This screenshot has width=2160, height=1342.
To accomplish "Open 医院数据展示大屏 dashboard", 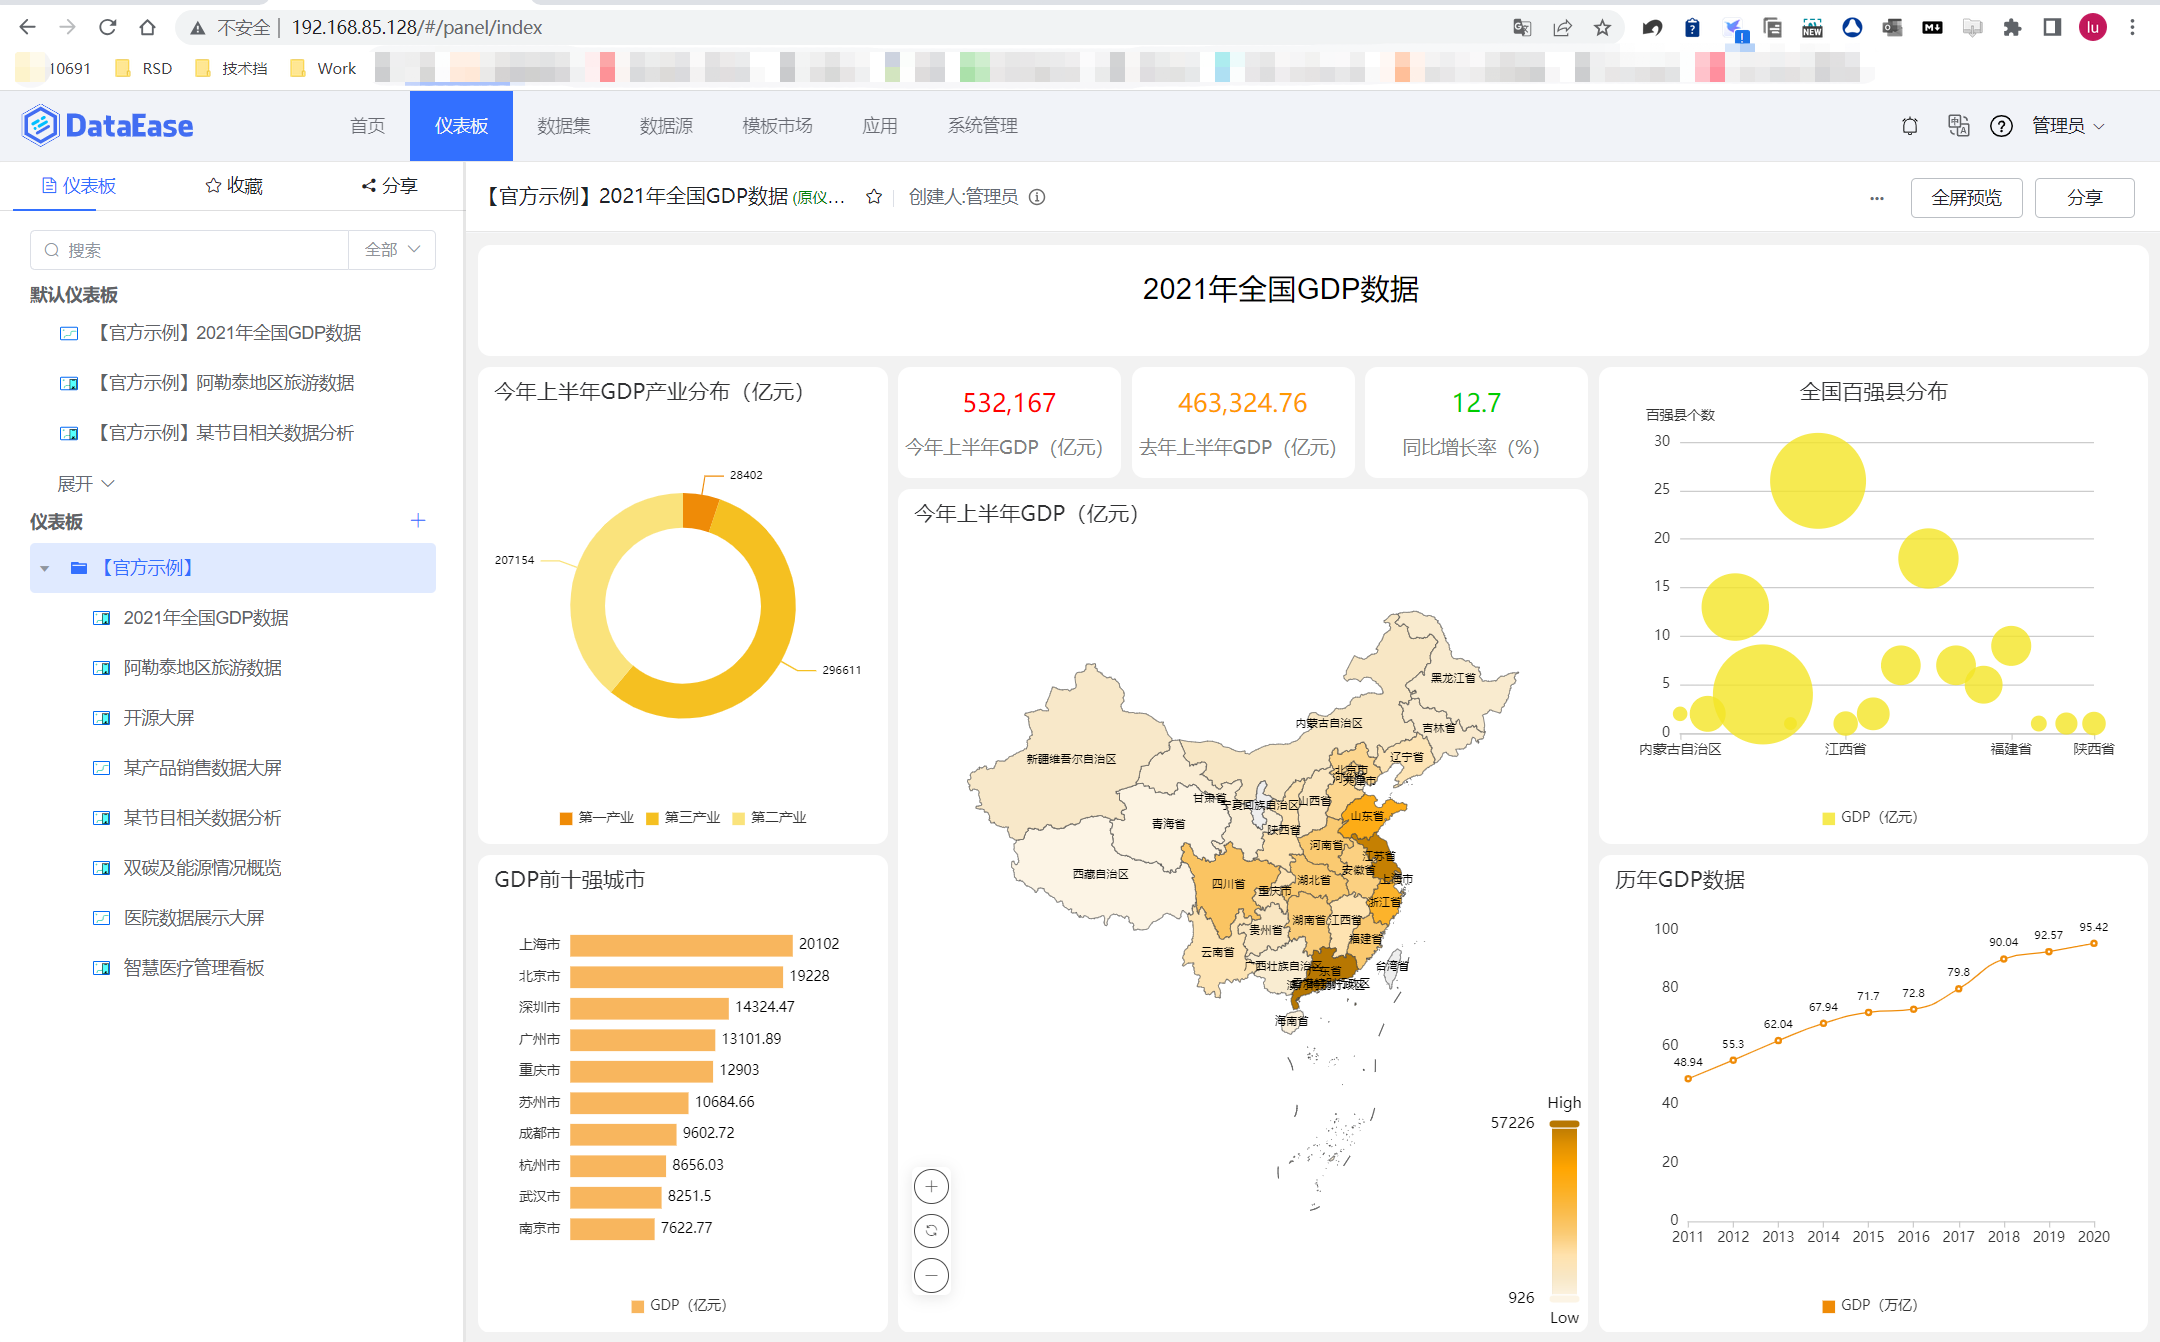I will click(193, 918).
